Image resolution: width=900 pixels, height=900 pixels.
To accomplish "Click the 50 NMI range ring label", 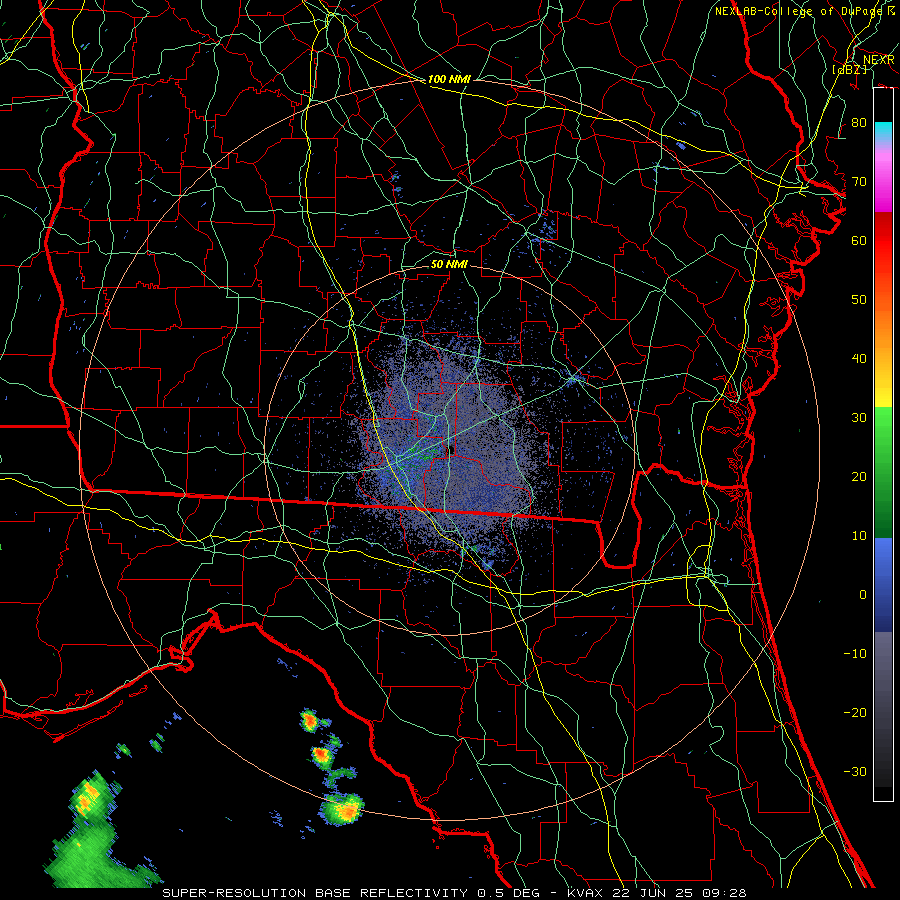I will (449, 265).
